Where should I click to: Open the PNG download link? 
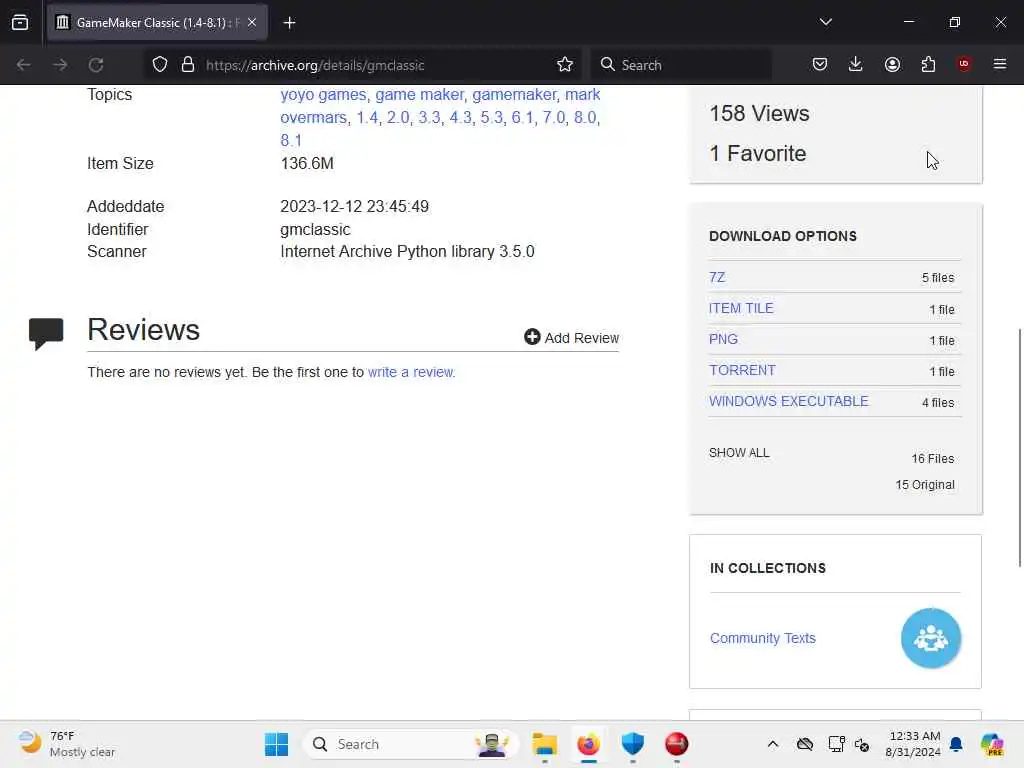point(723,339)
